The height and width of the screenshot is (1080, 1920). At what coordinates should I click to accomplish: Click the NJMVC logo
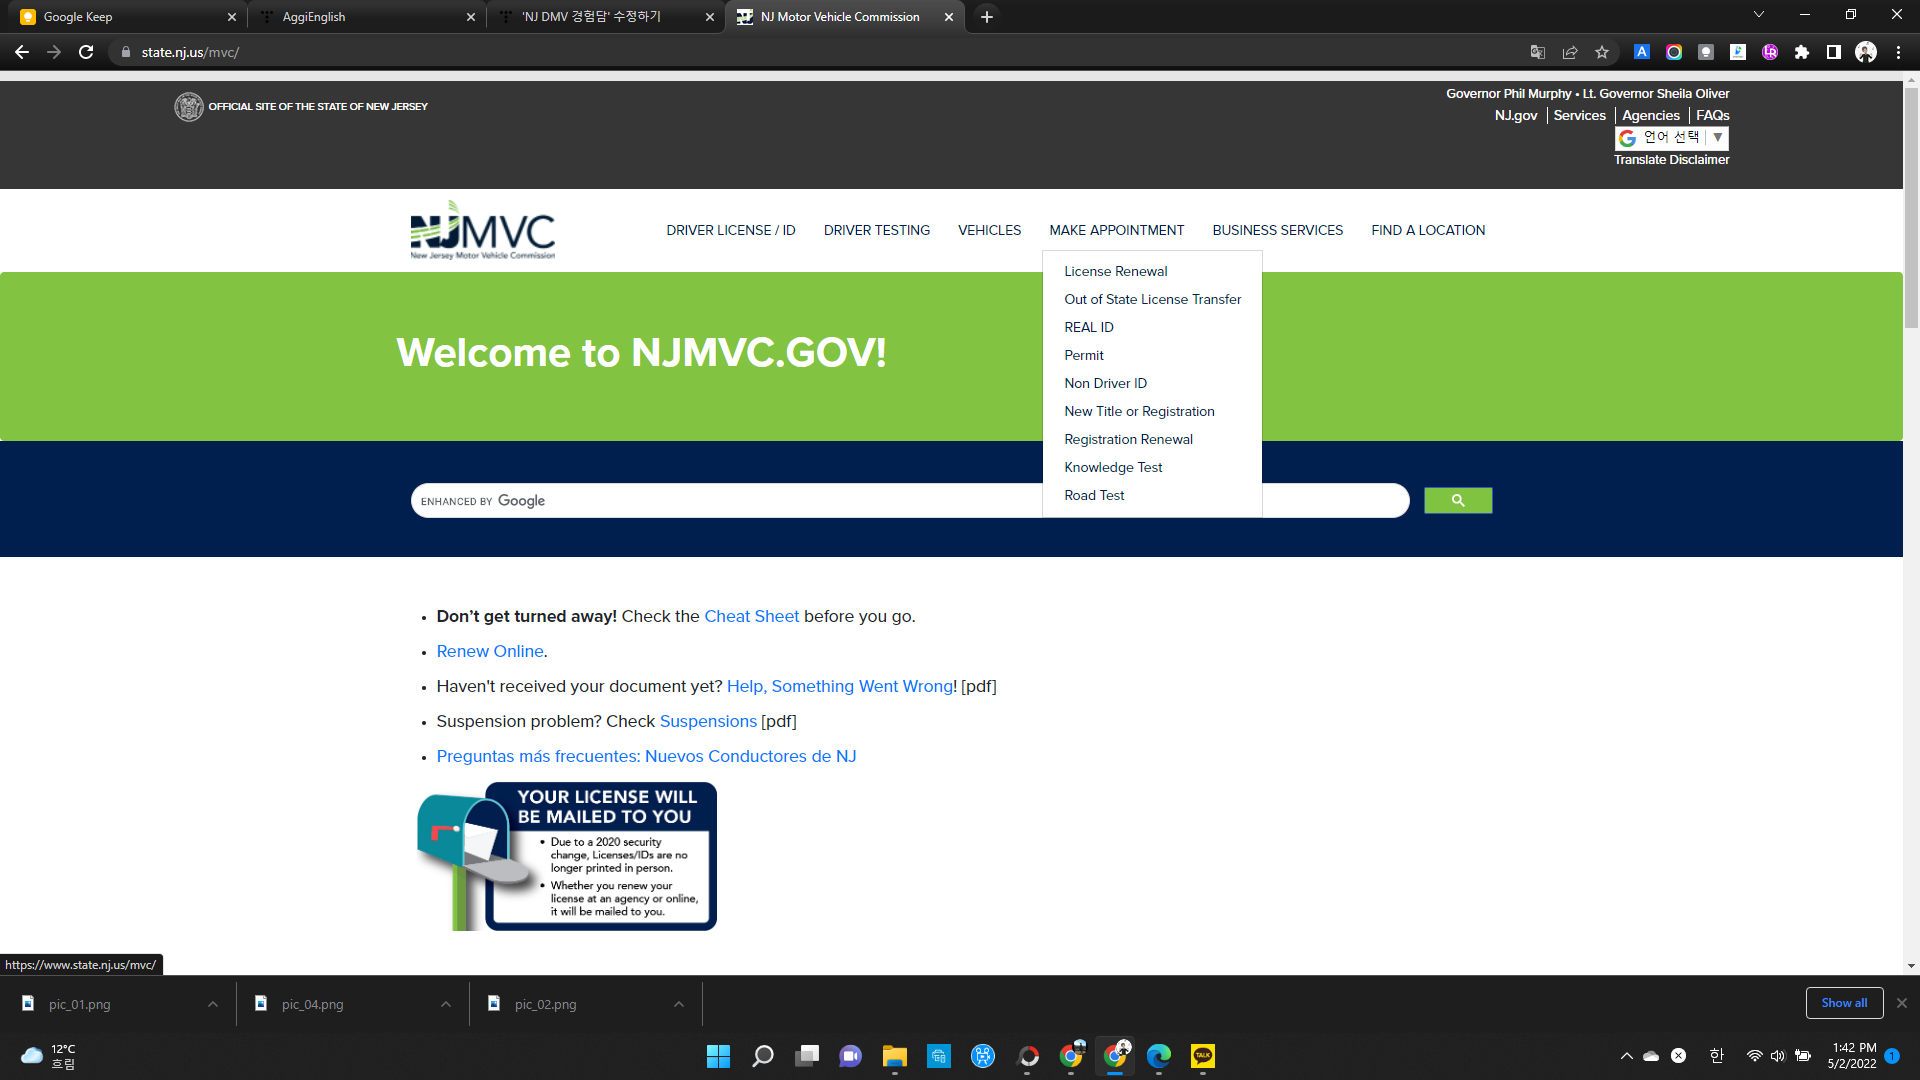point(482,230)
